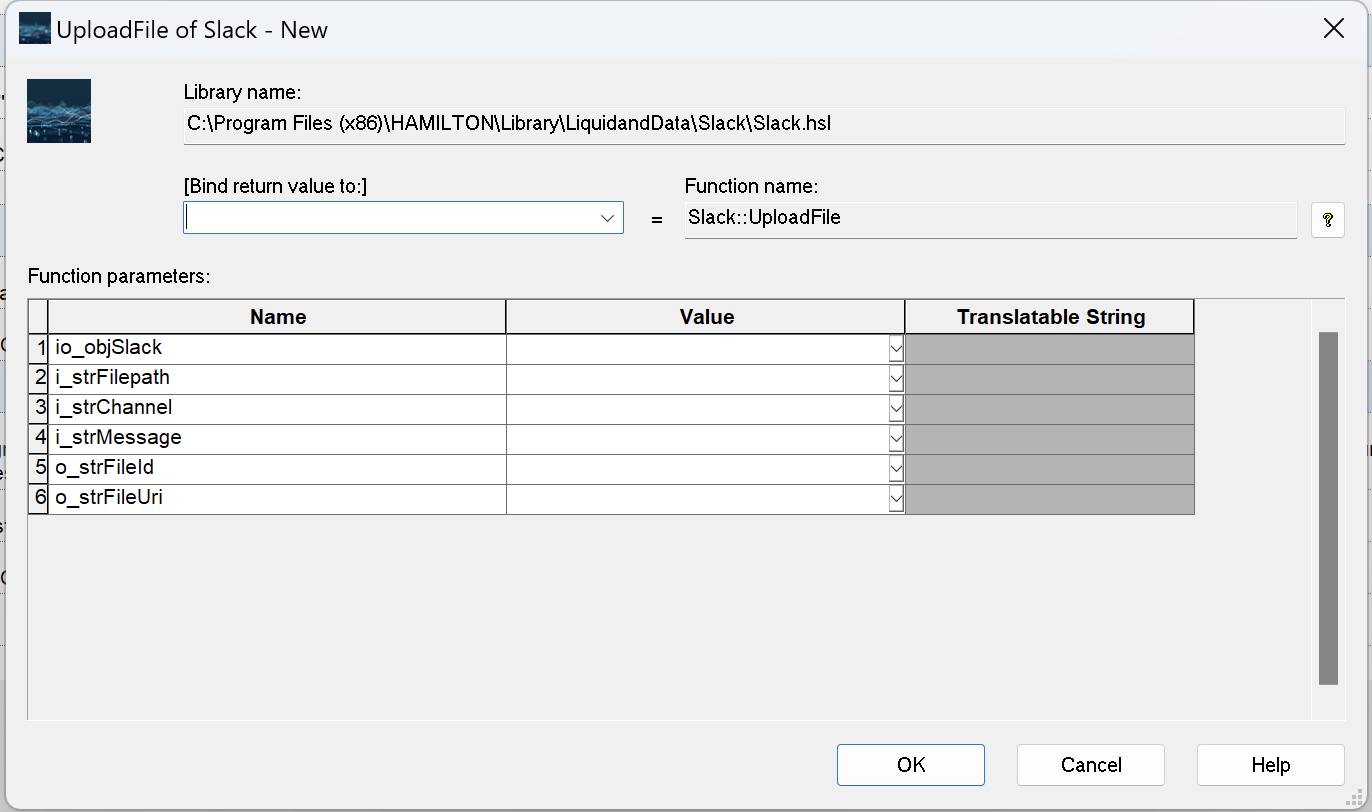
Task: Select the i_strChannel parameter name
Action: click(x=278, y=409)
